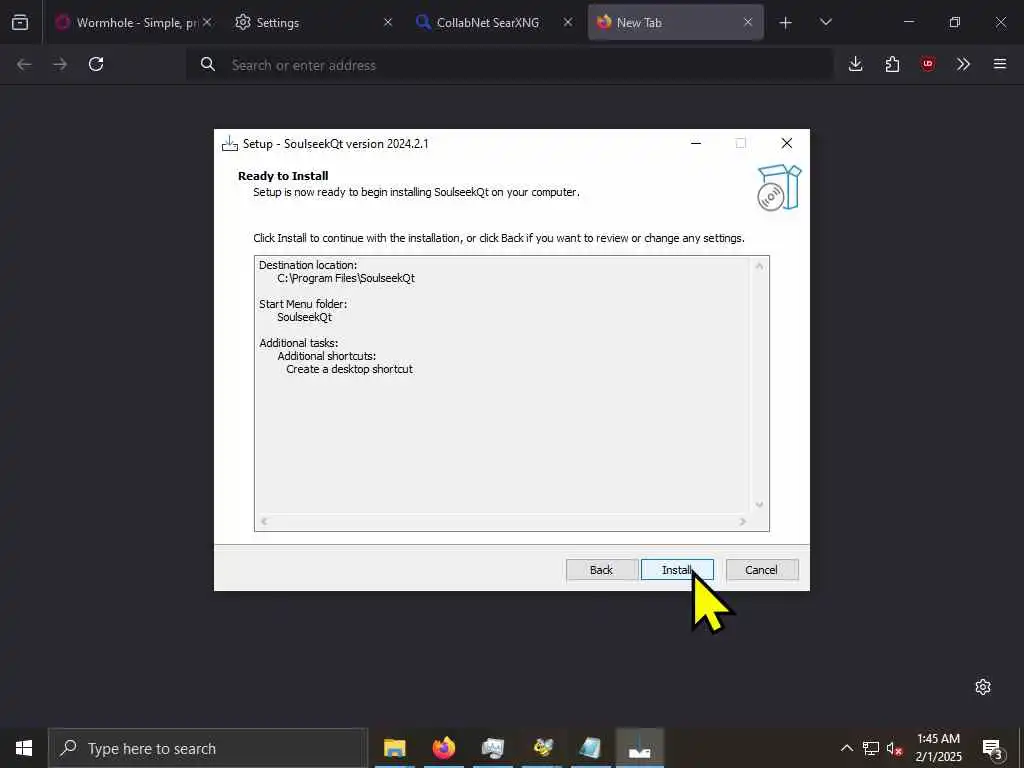Click the 'Create a desktop shortcut' line

349,369
